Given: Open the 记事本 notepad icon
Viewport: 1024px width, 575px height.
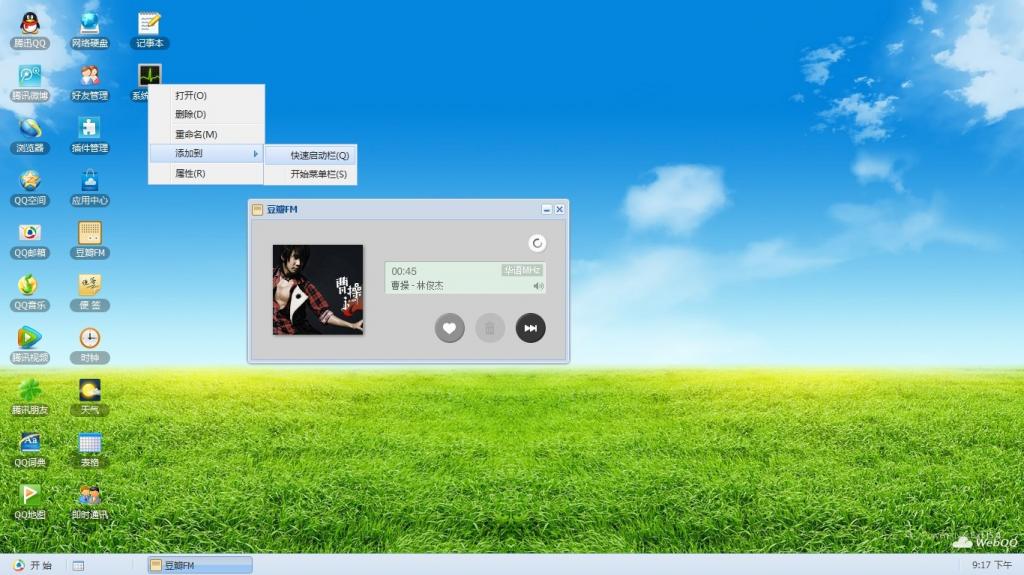Looking at the screenshot, I should point(150,30).
